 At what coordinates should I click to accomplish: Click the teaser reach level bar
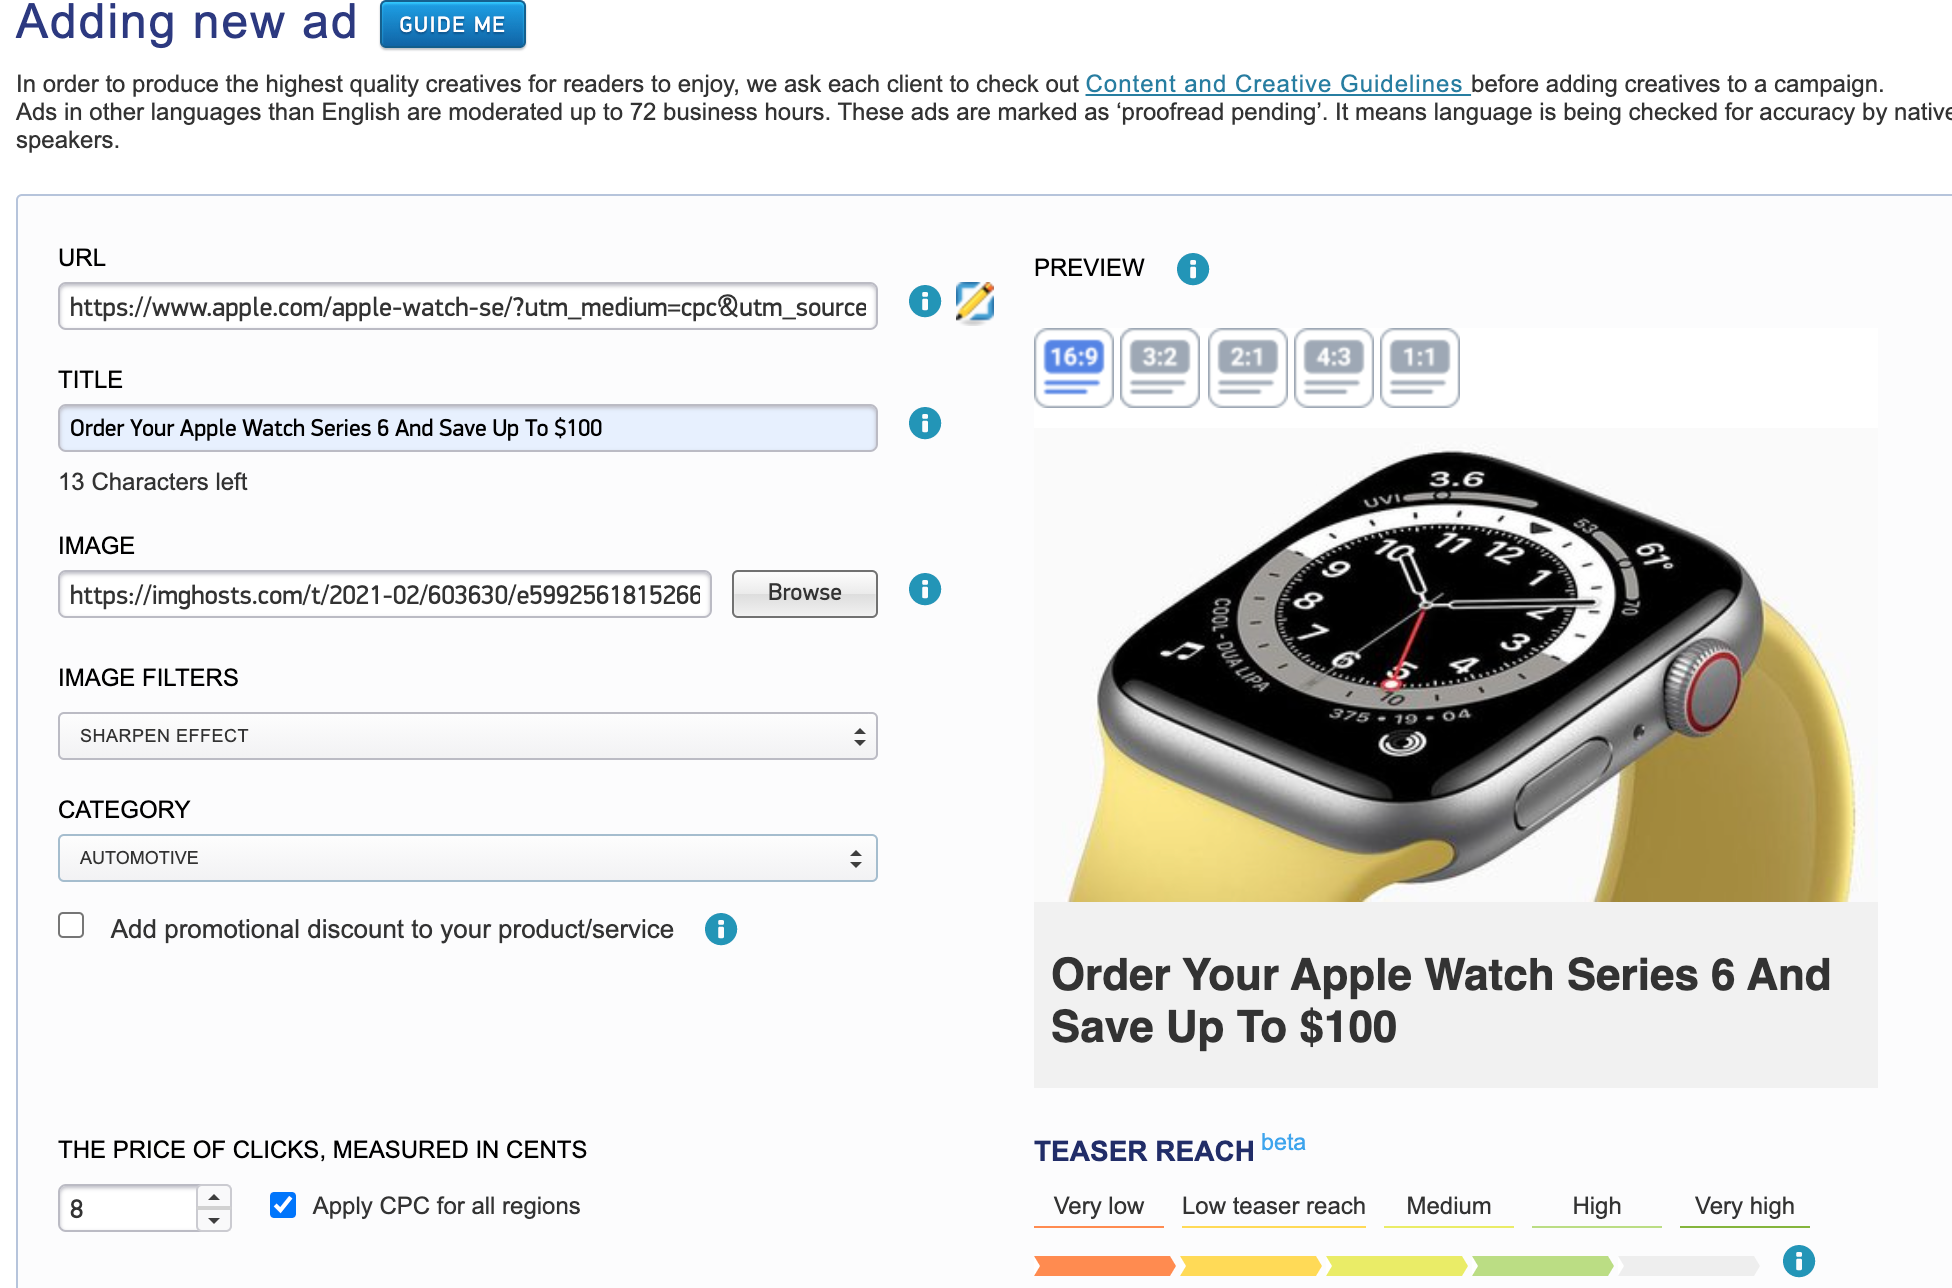click(x=1396, y=1266)
